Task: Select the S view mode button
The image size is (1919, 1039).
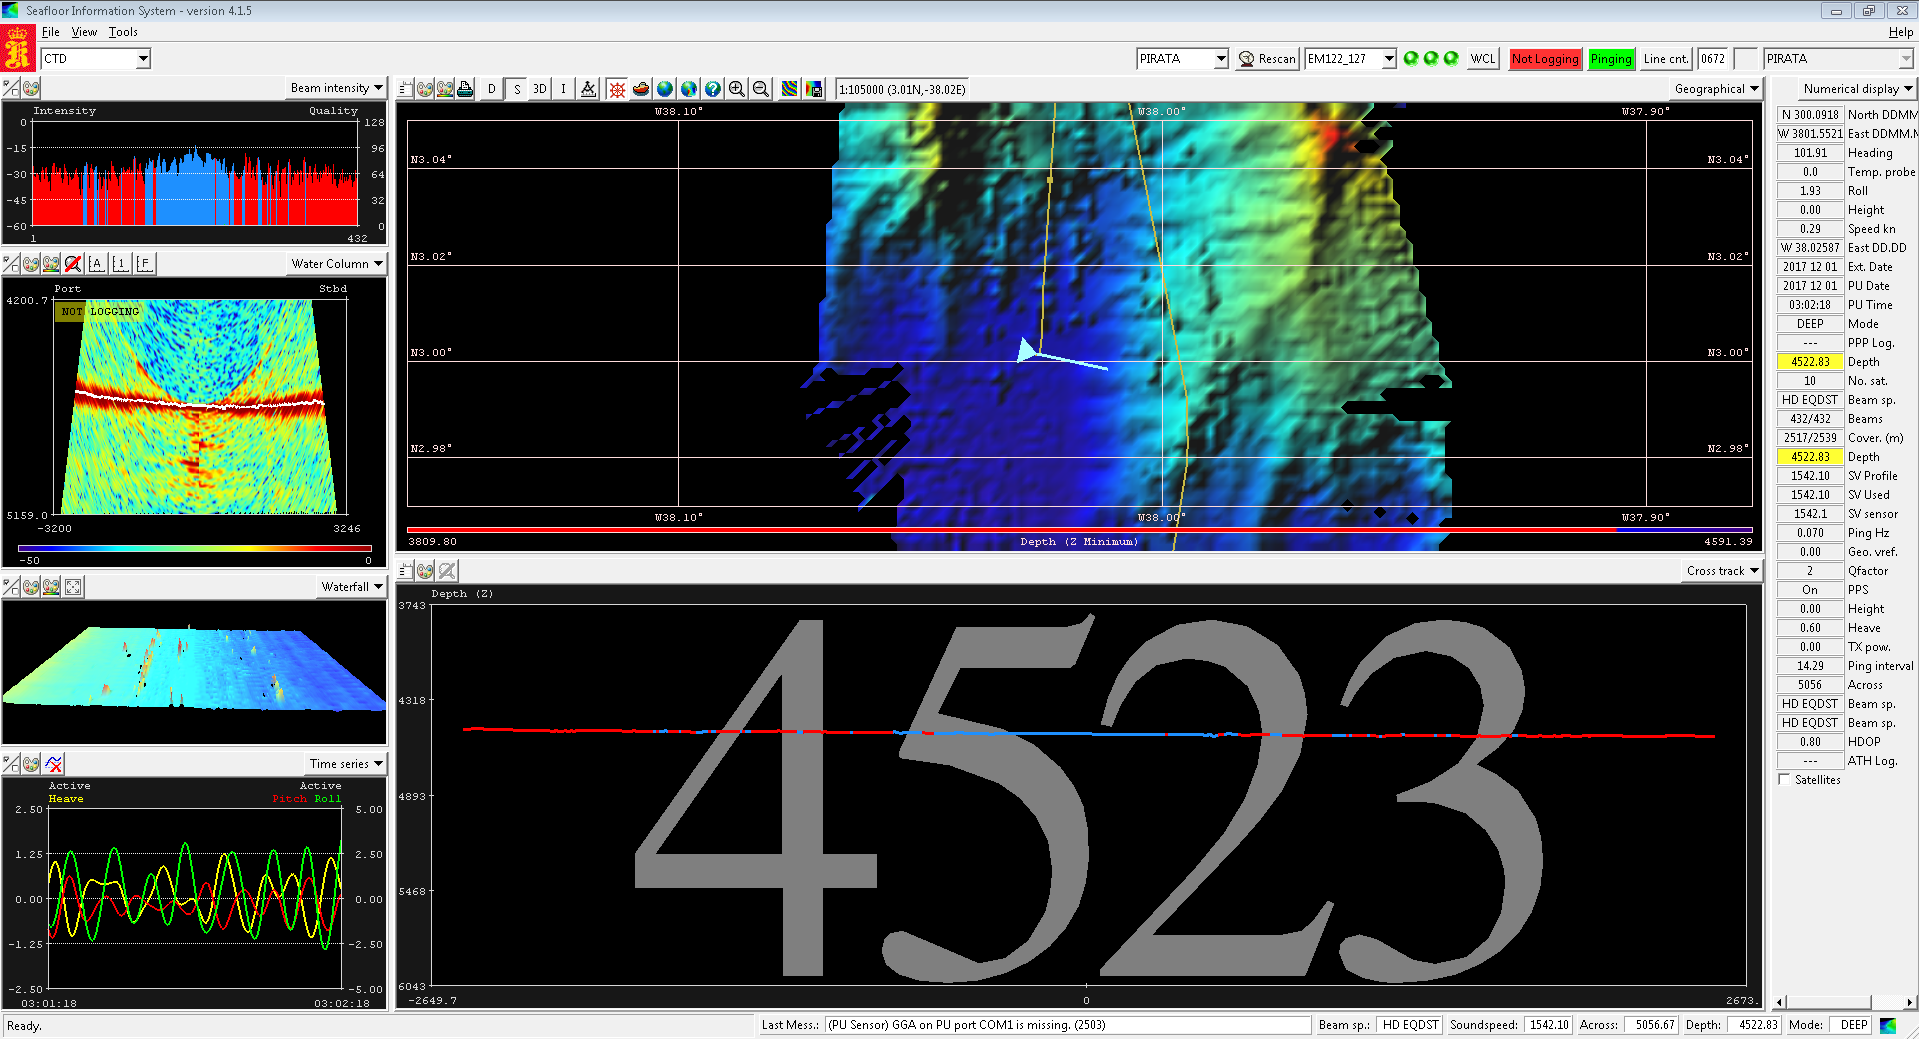Action: pos(517,89)
